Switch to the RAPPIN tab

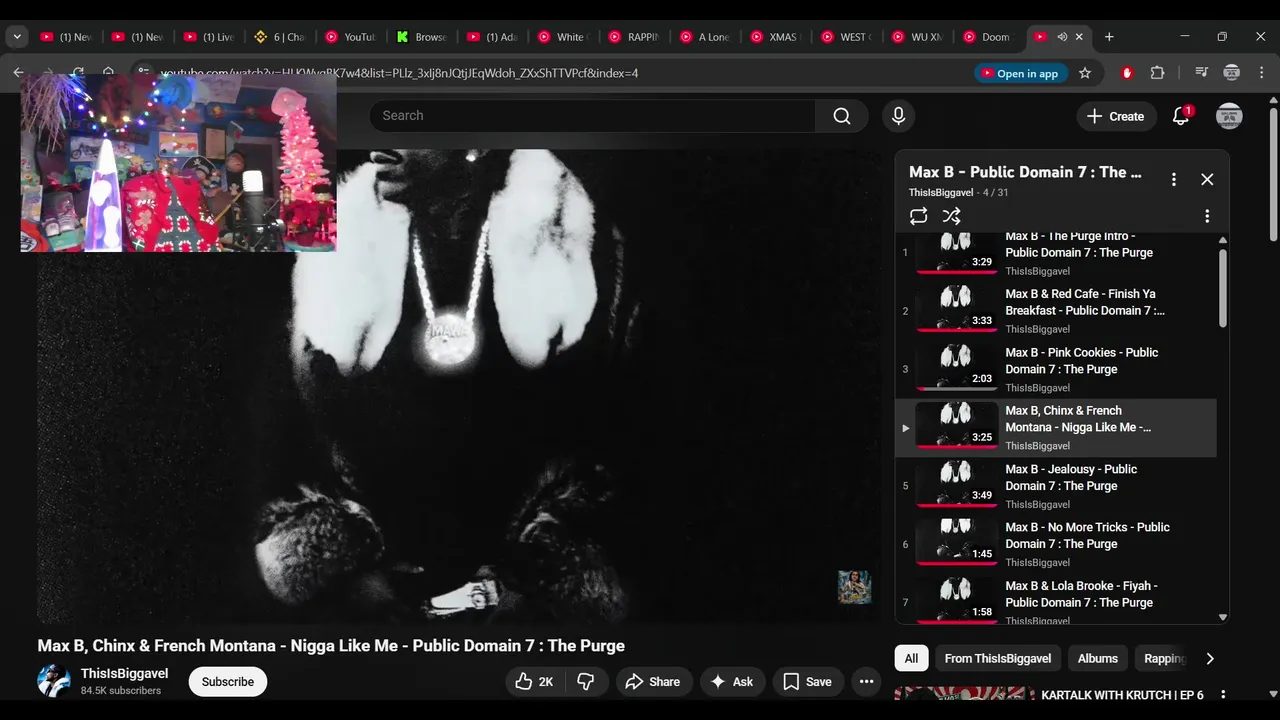coord(634,37)
